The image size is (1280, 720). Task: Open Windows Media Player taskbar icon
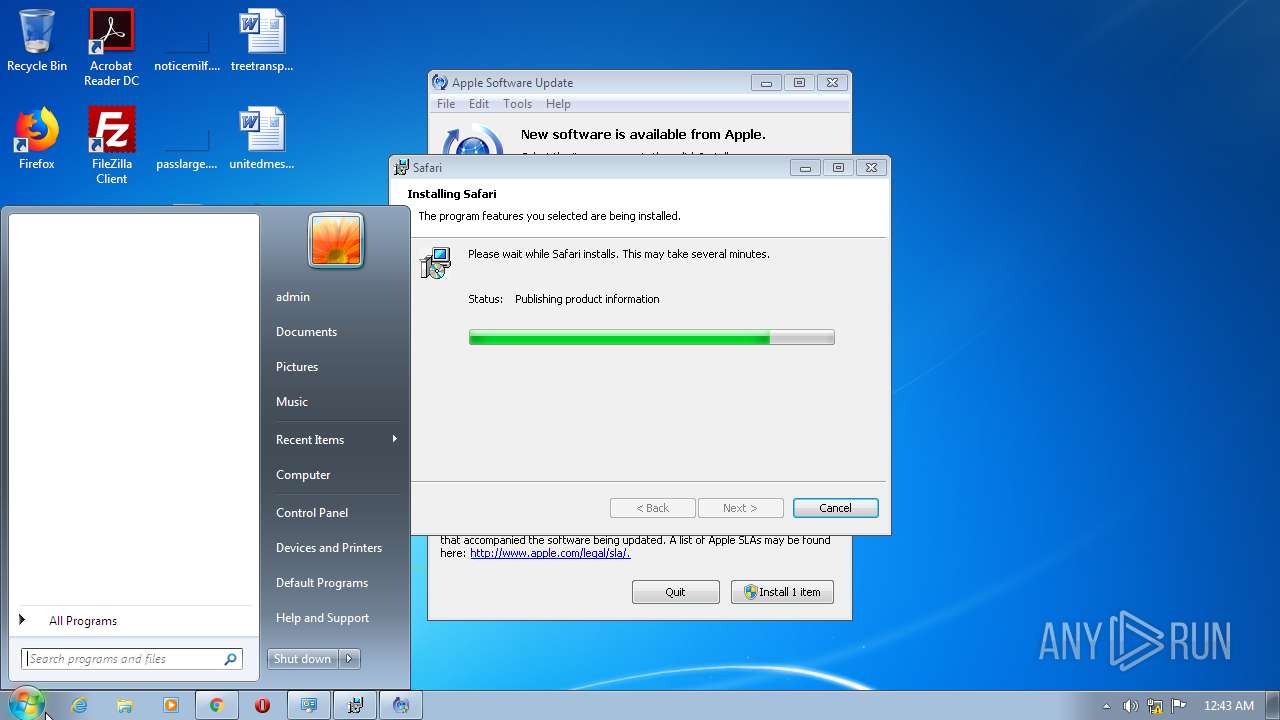tap(171, 705)
